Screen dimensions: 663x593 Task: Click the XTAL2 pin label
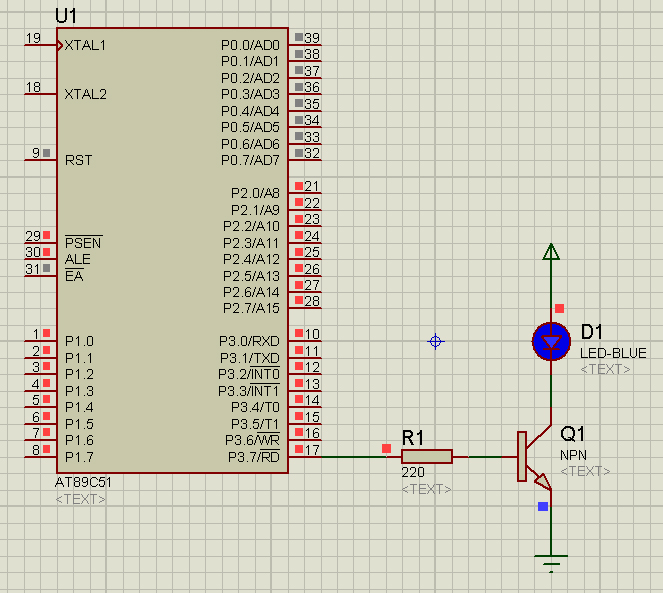pos(86,94)
